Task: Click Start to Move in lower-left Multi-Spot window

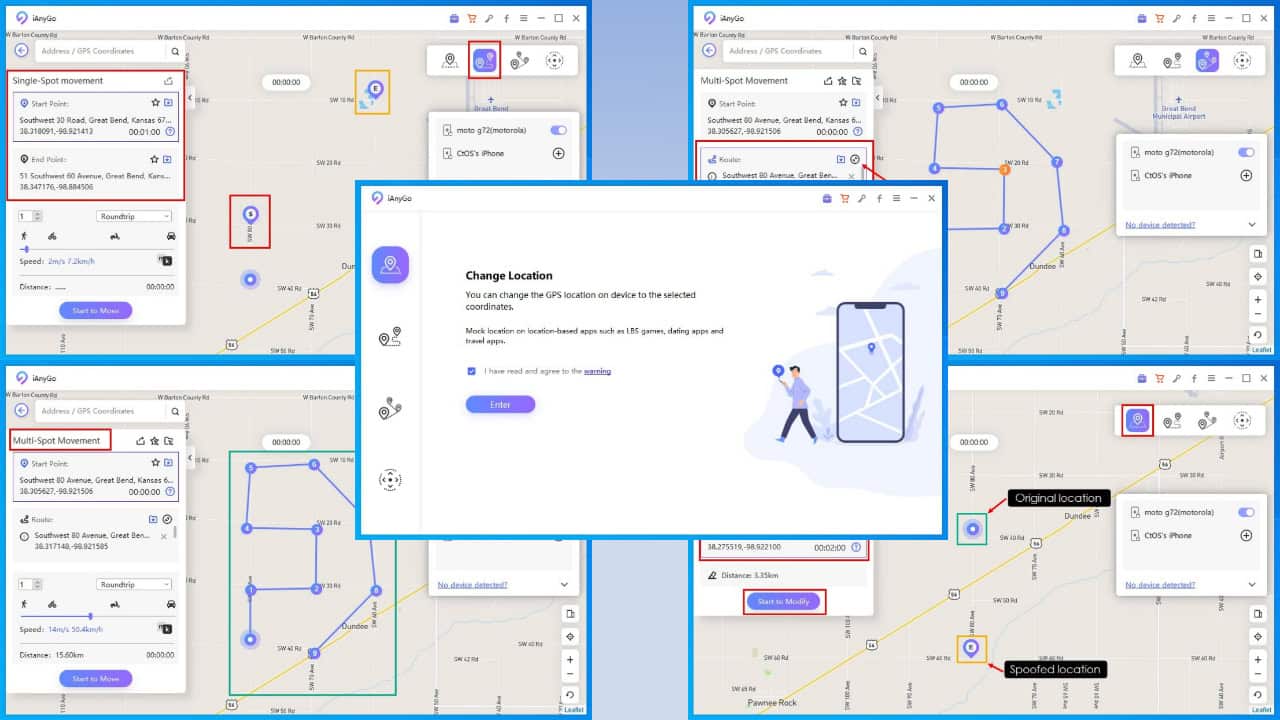Action: click(x=95, y=678)
